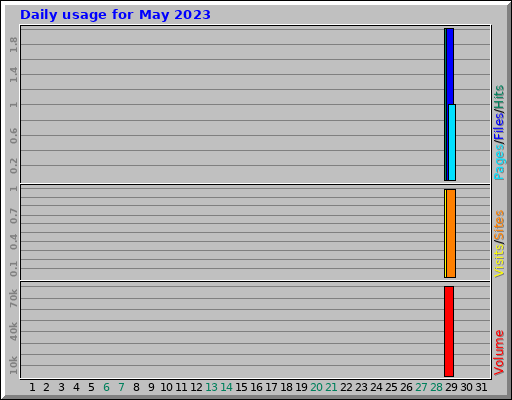
Task: Click day 3 on the x-axis
Action: tap(61, 387)
